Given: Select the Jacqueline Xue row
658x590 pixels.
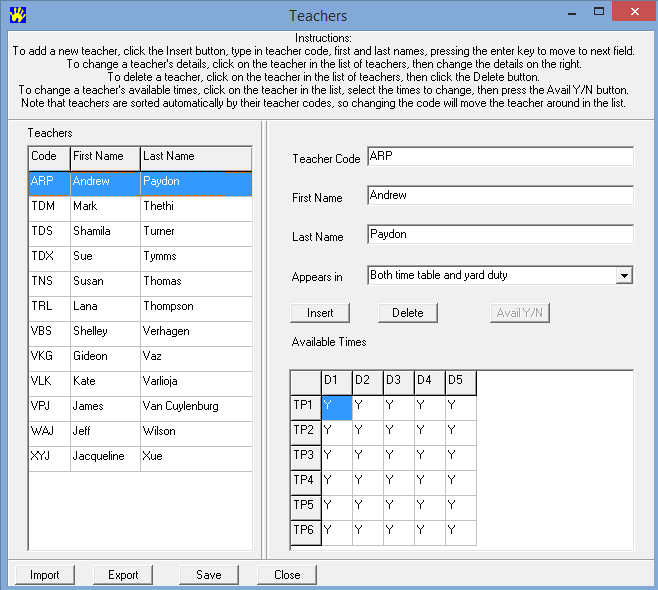Looking at the screenshot, I should pyautogui.click(x=140, y=458).
